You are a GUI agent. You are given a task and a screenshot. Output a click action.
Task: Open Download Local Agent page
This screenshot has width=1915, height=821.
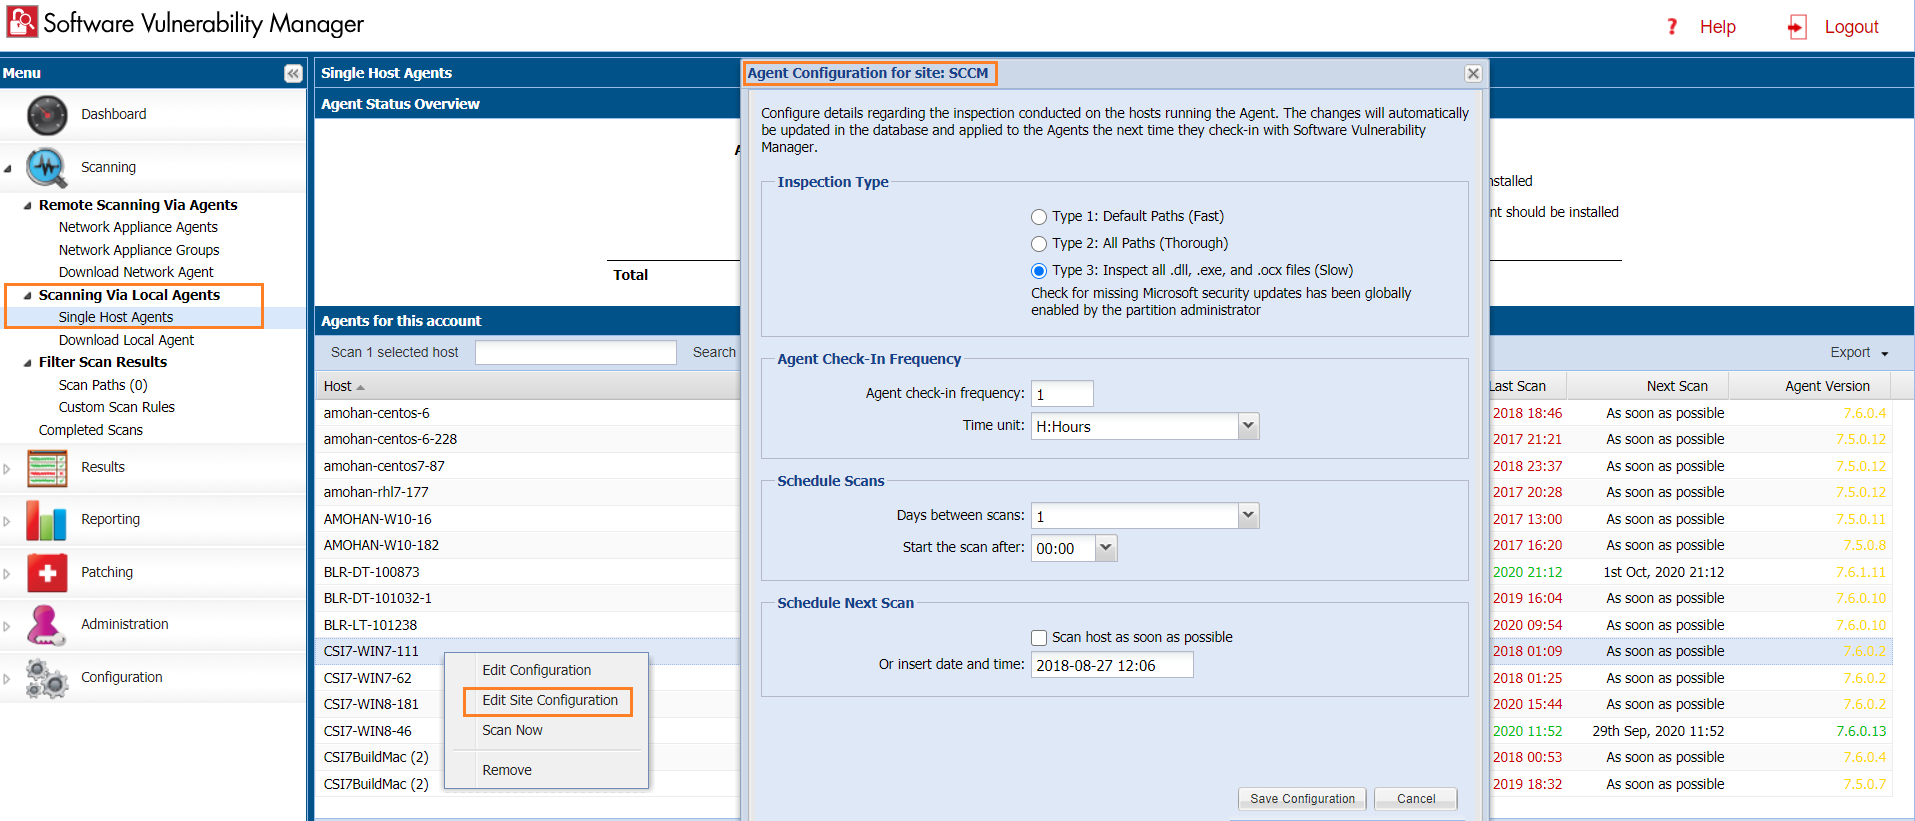(x=126, y=340)
